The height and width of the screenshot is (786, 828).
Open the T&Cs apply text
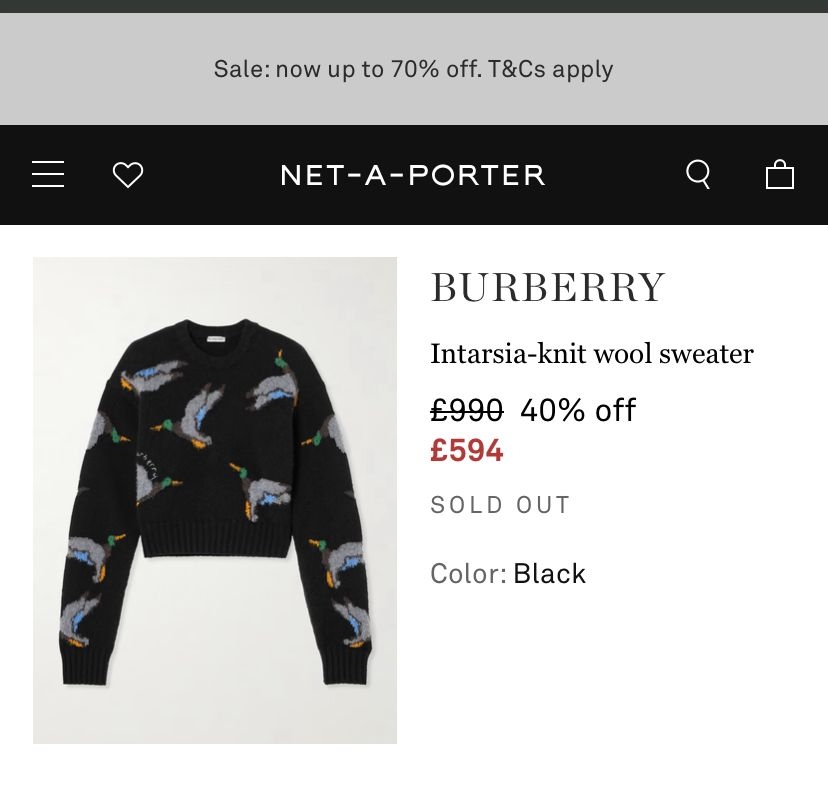pos(550,69)
